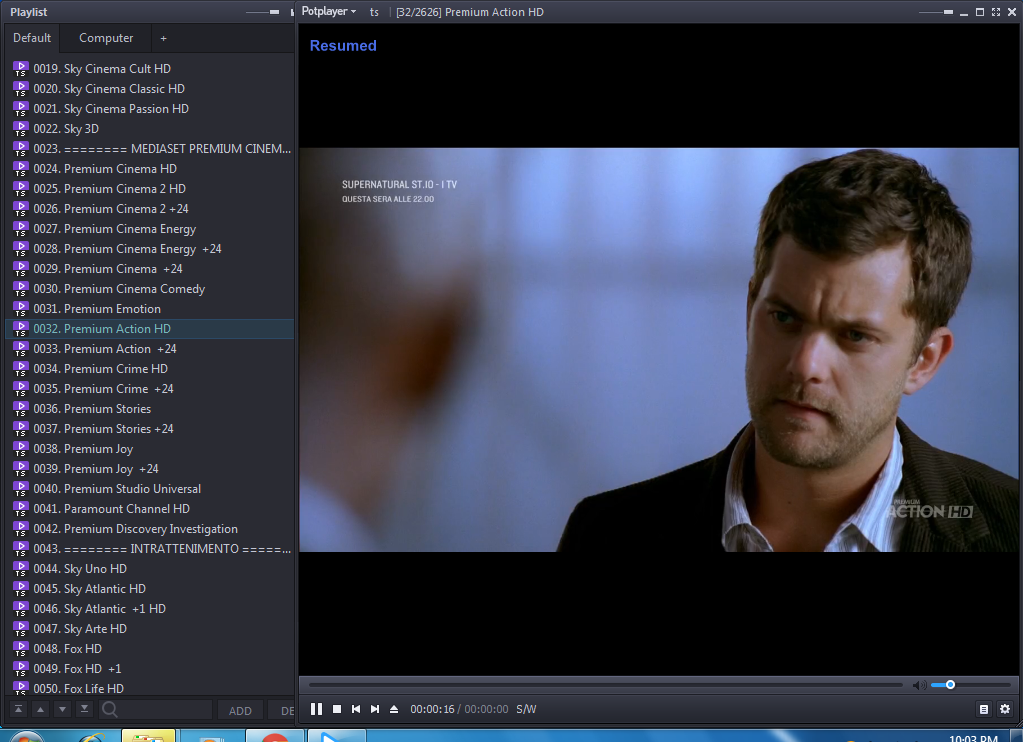Select 0030. Premium Cinema Comedy

tap(149, 289)
